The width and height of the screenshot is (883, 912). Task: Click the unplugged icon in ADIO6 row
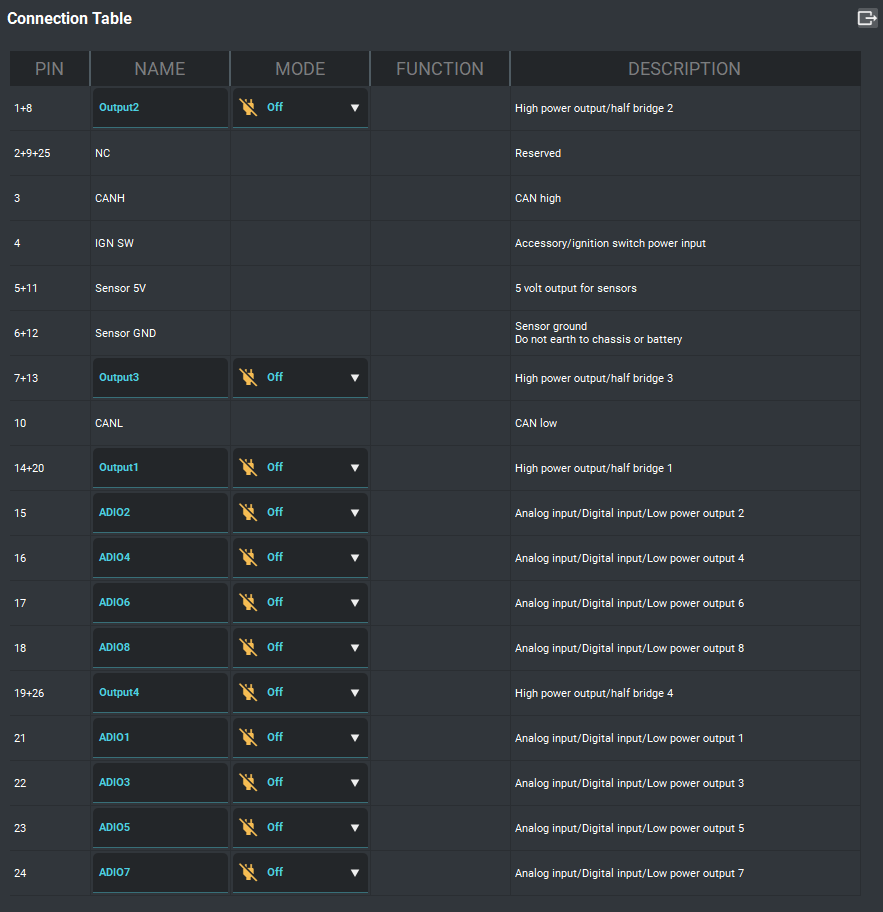(248, 603)
